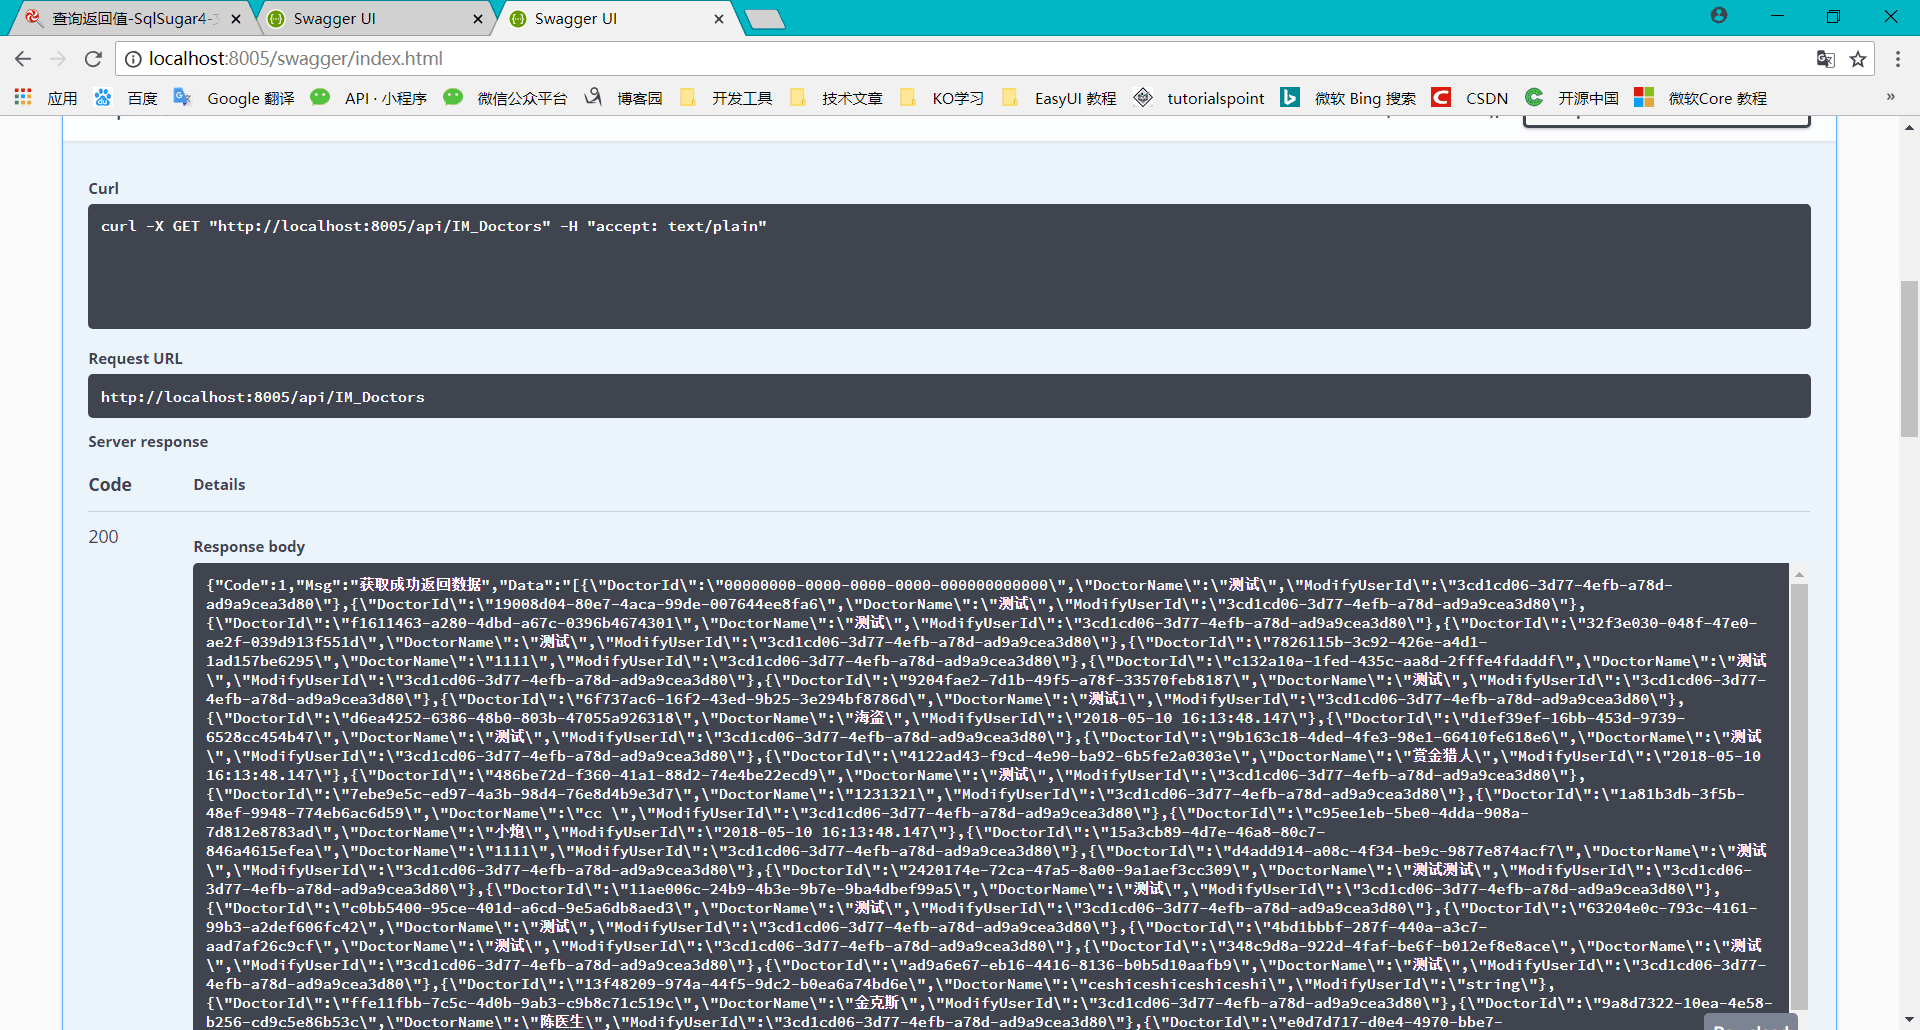The image size is (1920, 1030).
Task: Open the Google 翻译 bookmark
Action: pyautogui.click(x=234, y=98)
